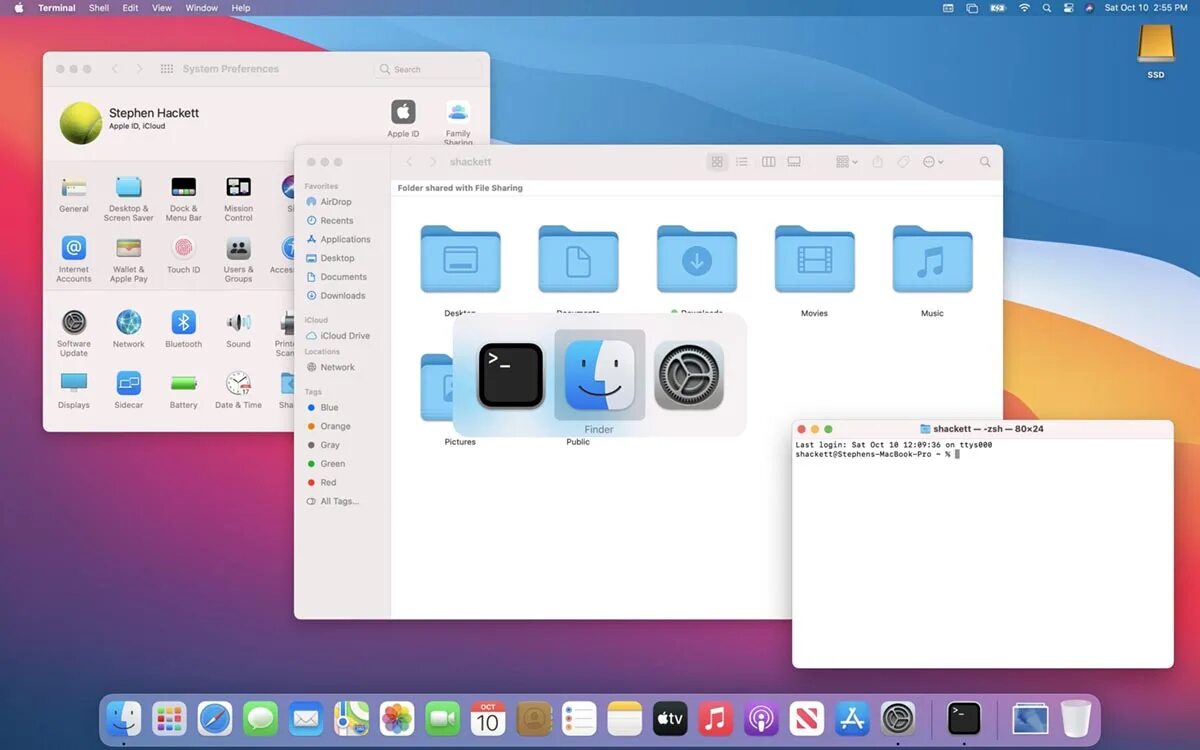Click the Edit Tags button in Finder toolbar
Image resolution: width=1200 pixels, height=750 pixels.
[903, 162]
